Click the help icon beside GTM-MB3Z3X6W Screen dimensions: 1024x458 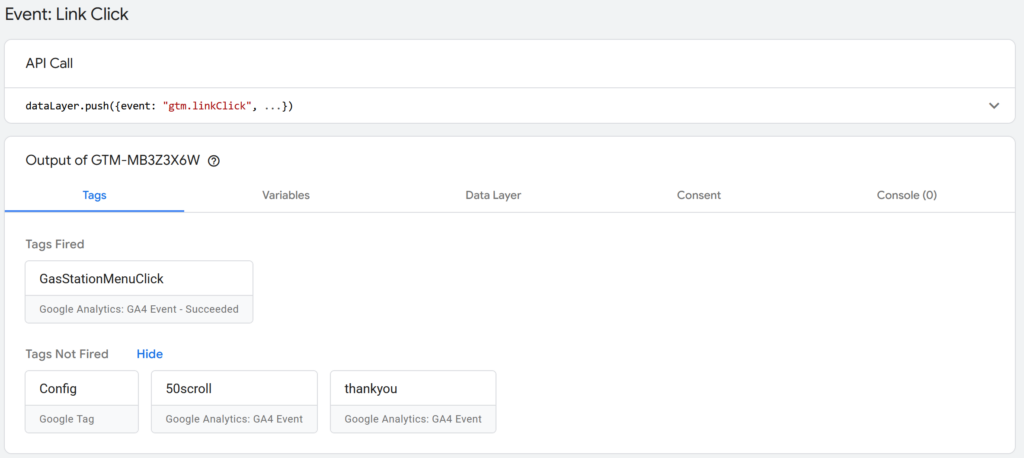[213, 160]
